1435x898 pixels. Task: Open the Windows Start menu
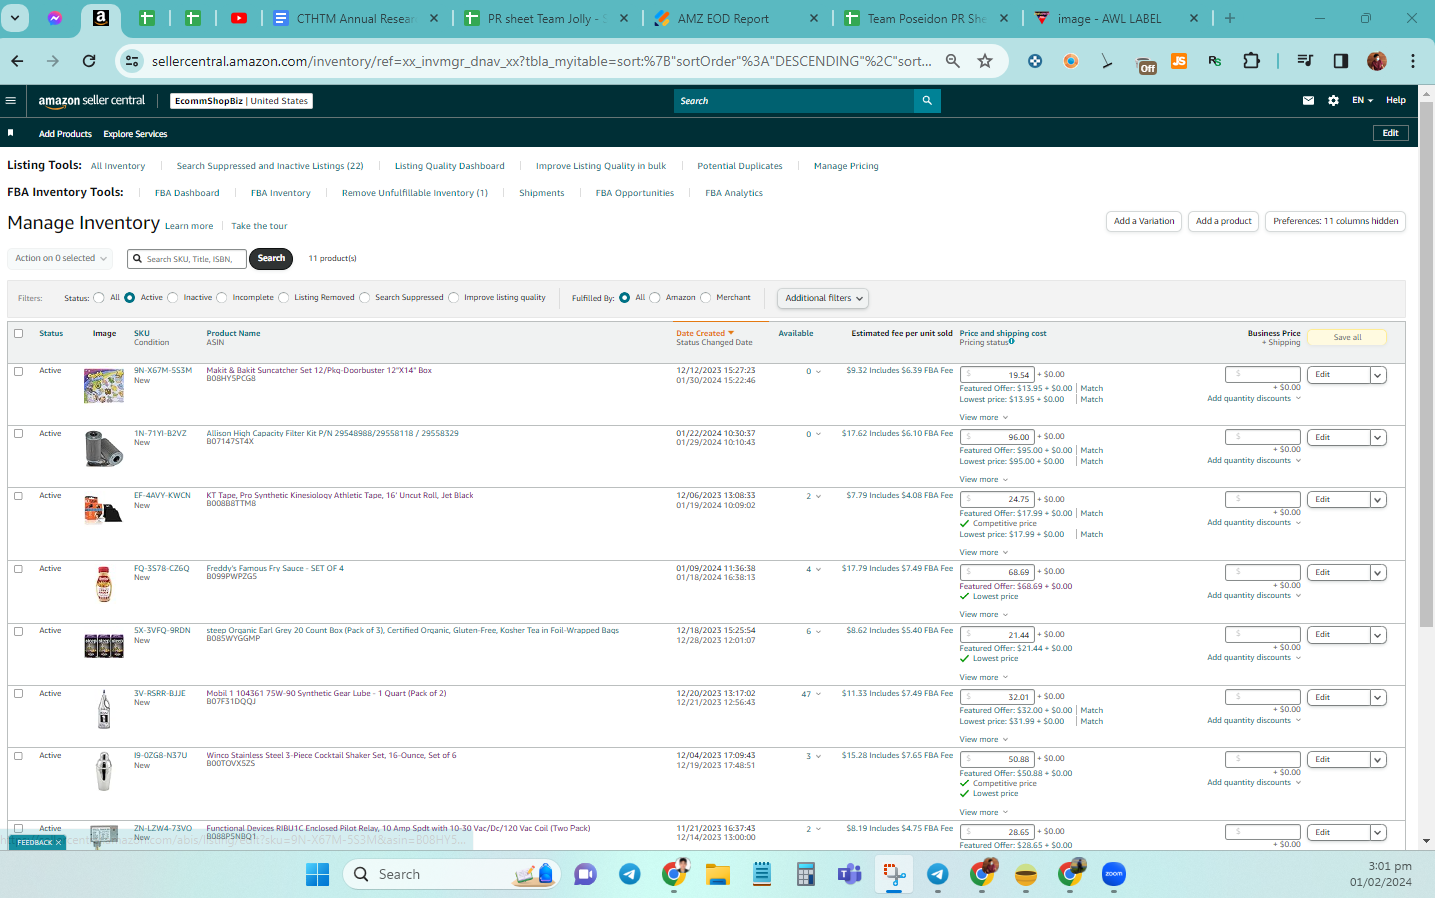[x=318, y=874]
